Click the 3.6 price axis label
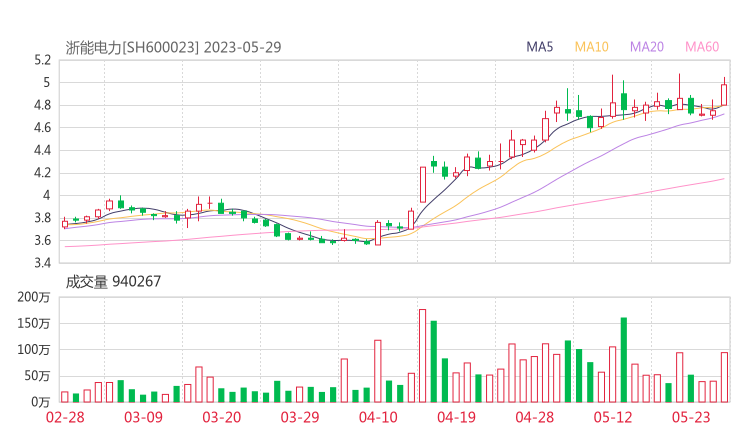The image size is (740, 440). coord(42,241)
